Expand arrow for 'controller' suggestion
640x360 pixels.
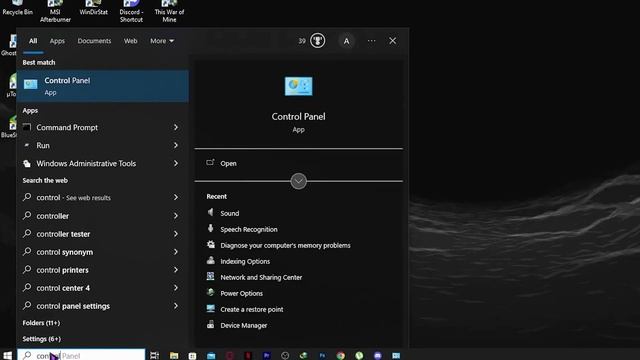click(176, 216)
